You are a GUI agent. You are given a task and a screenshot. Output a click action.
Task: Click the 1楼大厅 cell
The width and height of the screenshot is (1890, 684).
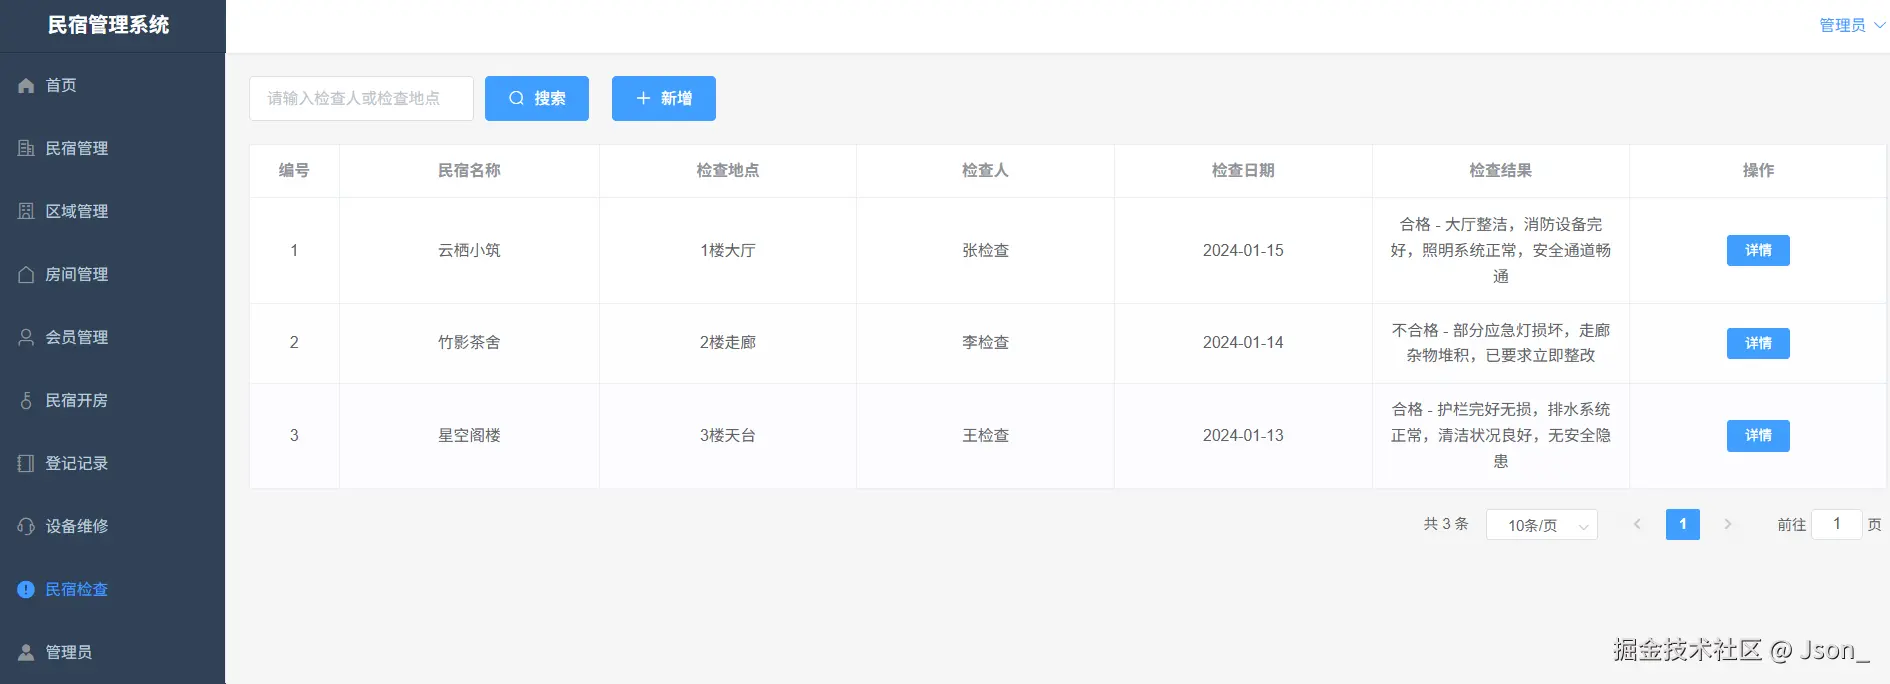pos(727,250)
